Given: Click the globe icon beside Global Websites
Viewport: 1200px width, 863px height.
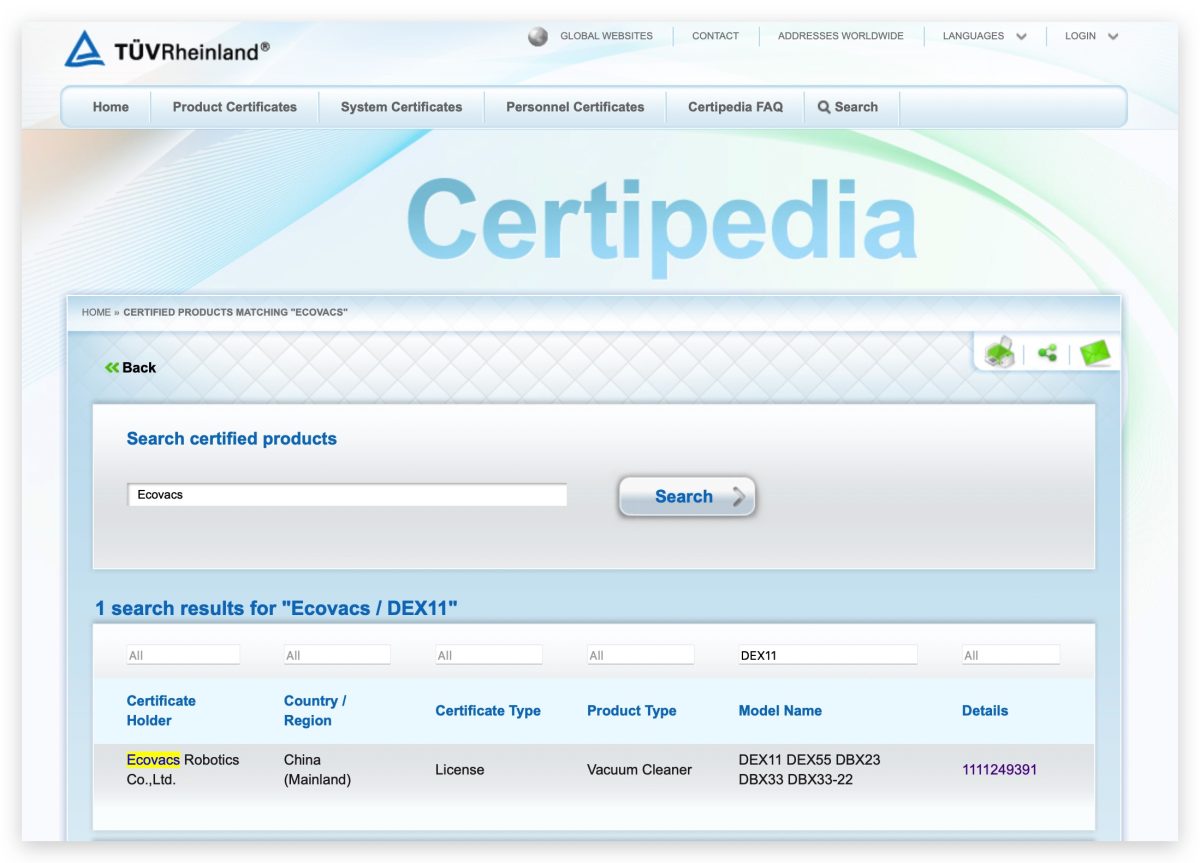Looking at the screenshot, I should tap(538, 36).
